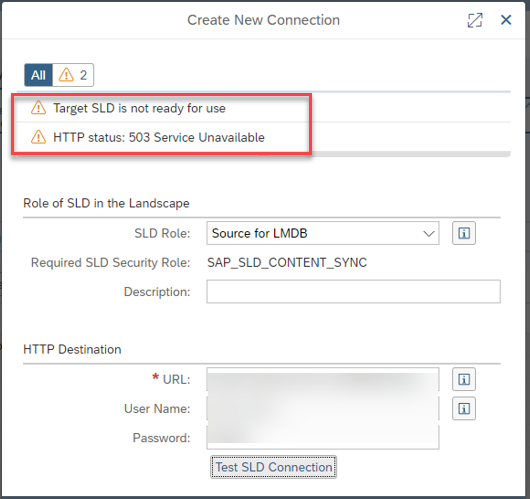Open the Source for LMDB combo box

pos(323,233)
